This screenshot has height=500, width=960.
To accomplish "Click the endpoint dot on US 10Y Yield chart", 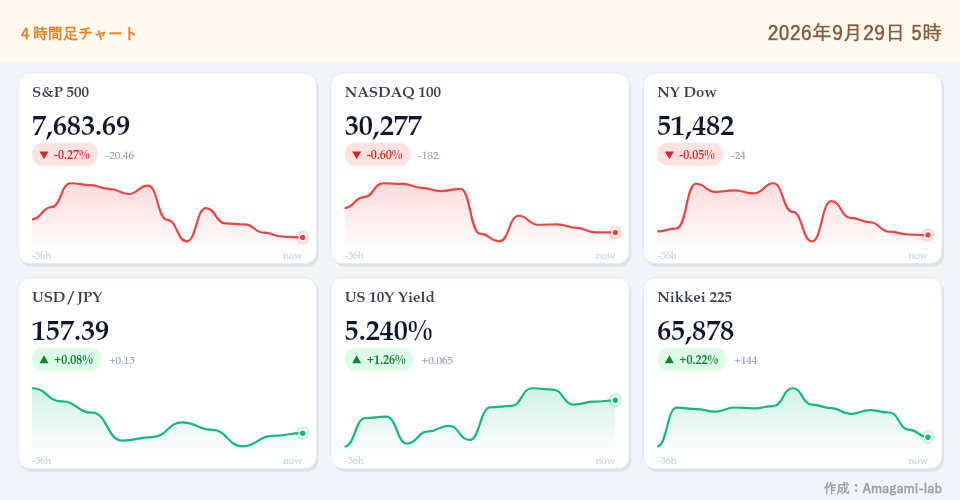I will click(615, 400).
